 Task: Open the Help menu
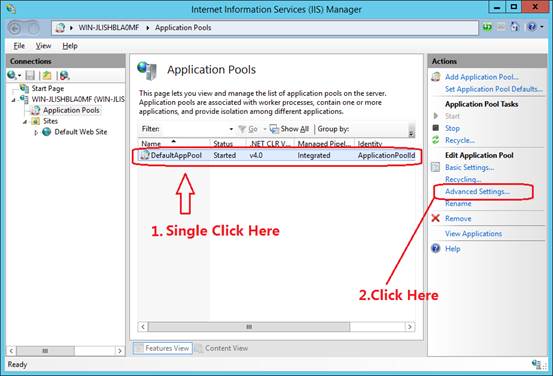tap(70, 46)
